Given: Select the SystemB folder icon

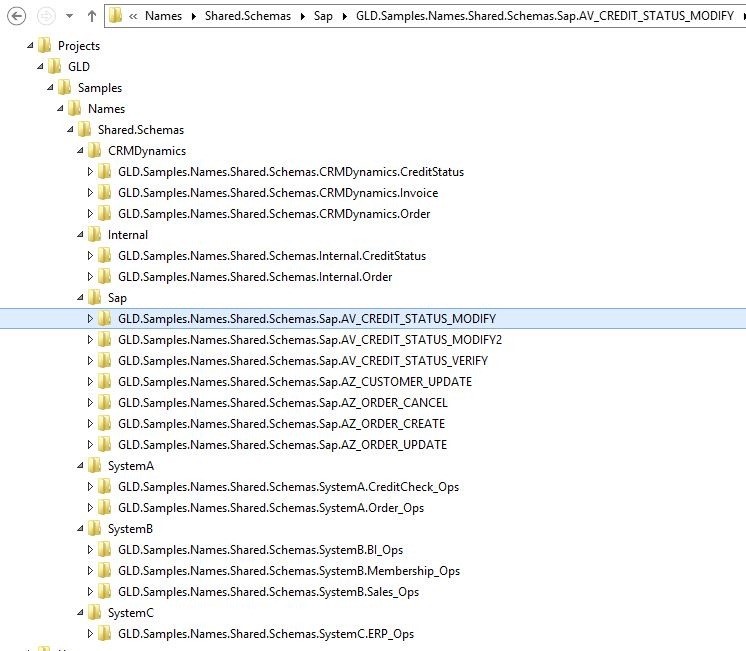Looking at the screenshot, I should tap(95, 528).
